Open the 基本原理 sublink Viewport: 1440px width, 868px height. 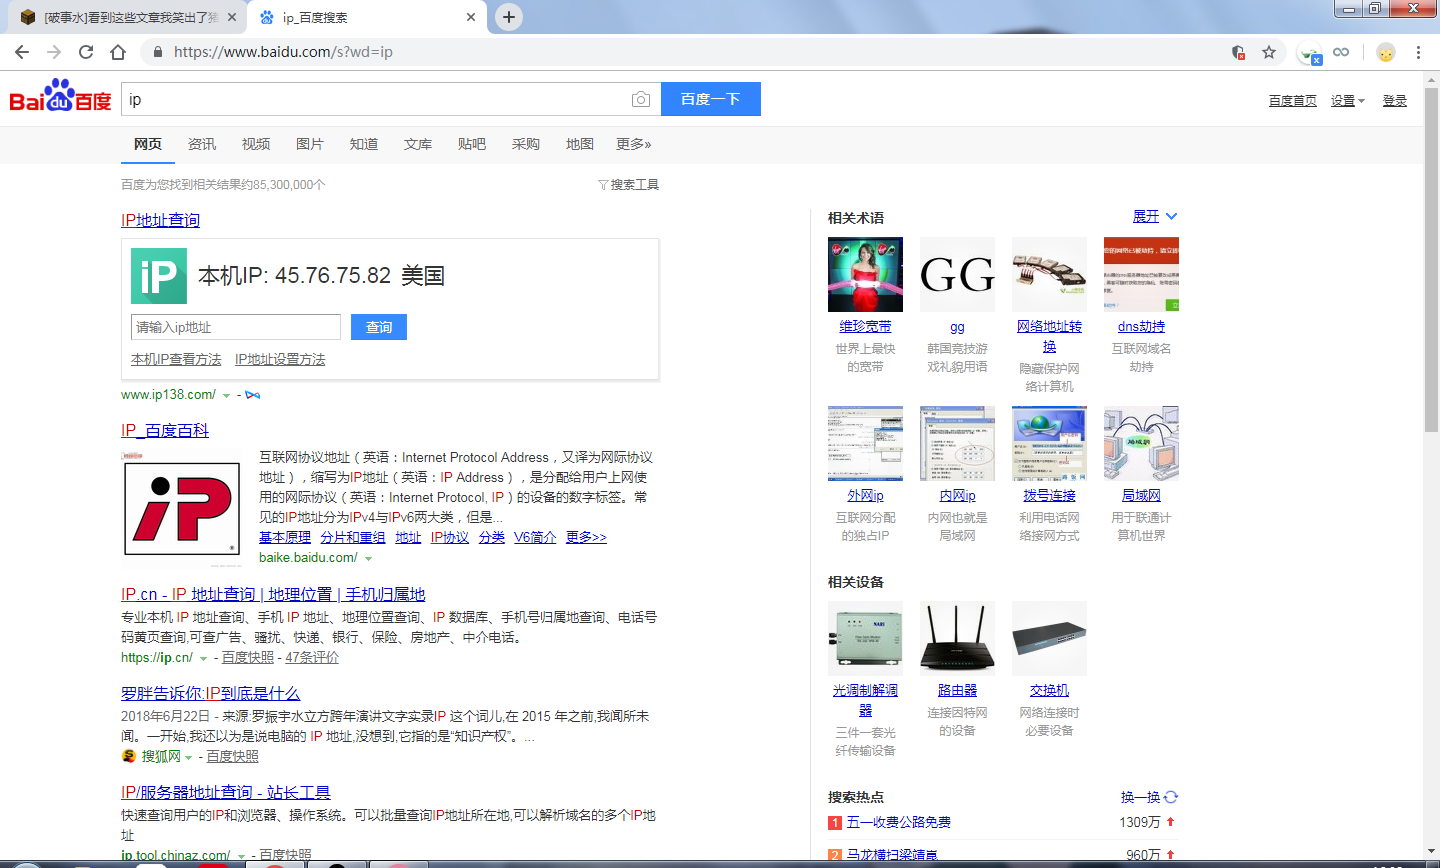[x=285, y=537]
